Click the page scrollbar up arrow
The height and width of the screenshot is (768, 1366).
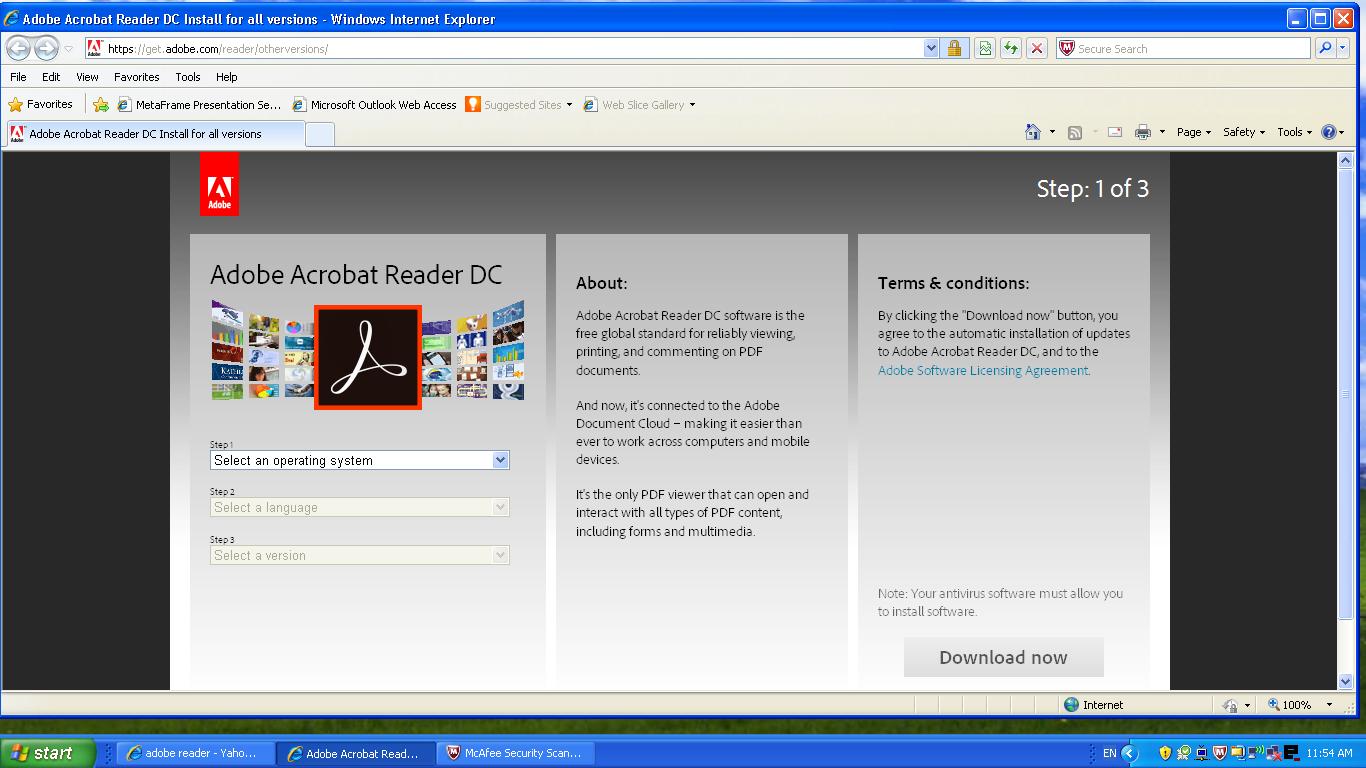coord(1345,161)
